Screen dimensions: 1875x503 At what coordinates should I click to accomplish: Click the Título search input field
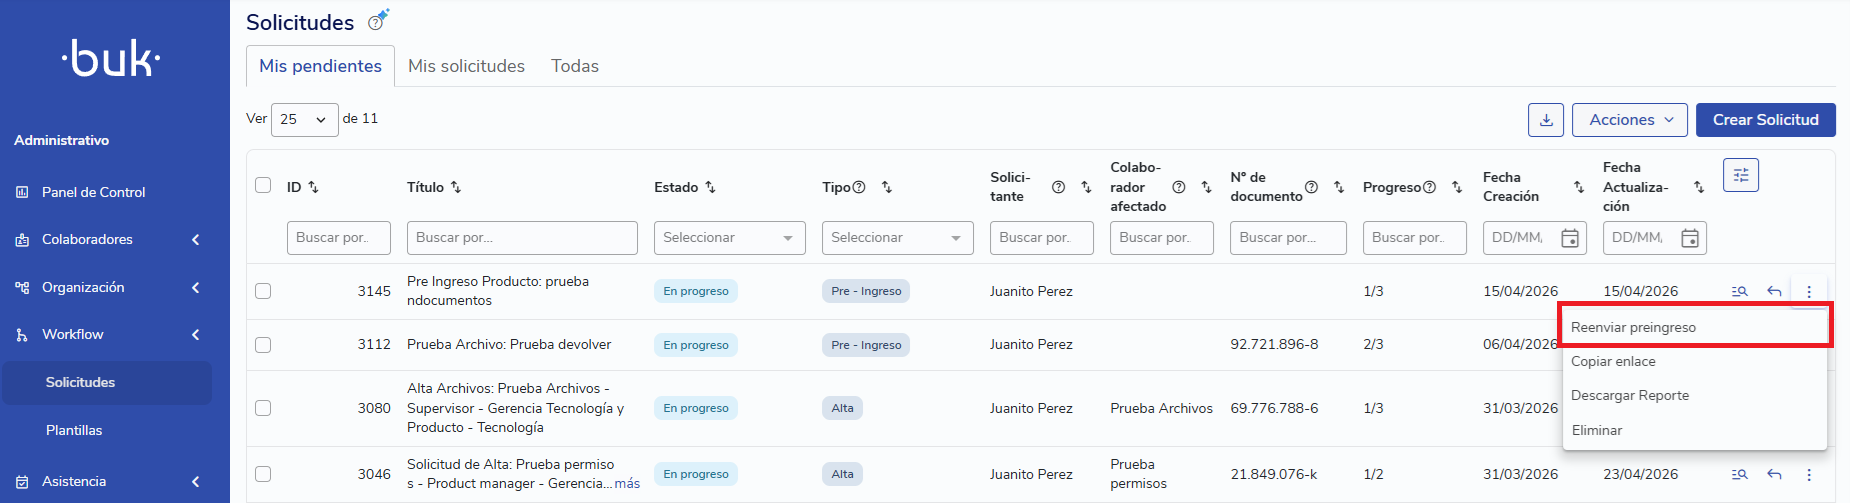pyautogui.click(x=521, y=238)
